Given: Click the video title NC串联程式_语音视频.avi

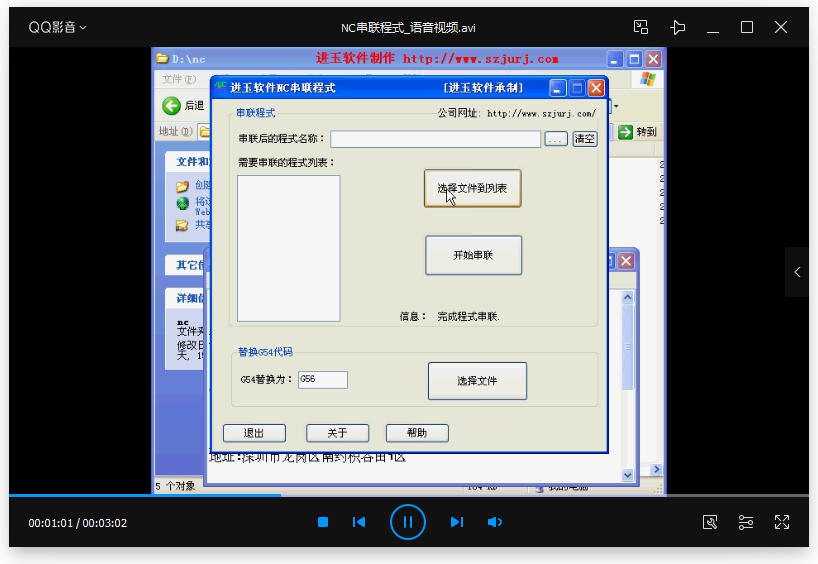Looking at the screenshot, I should (408, 28).
